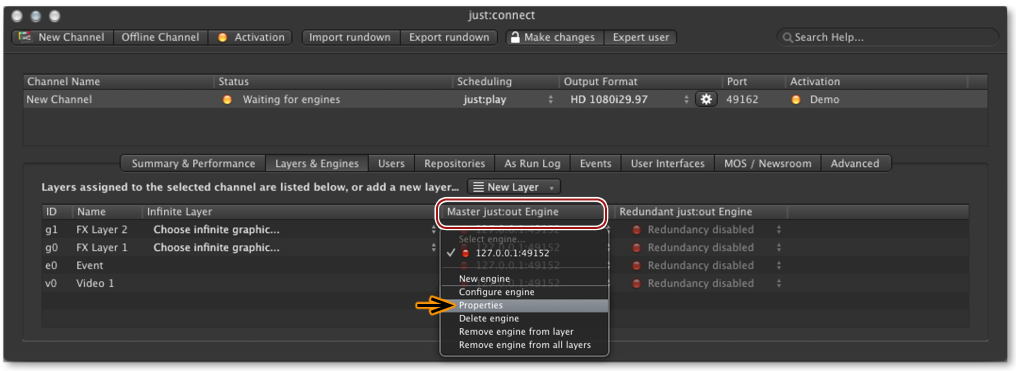Open Redundancy disabled dropdown for FX Layer 2

click(706, 229)
